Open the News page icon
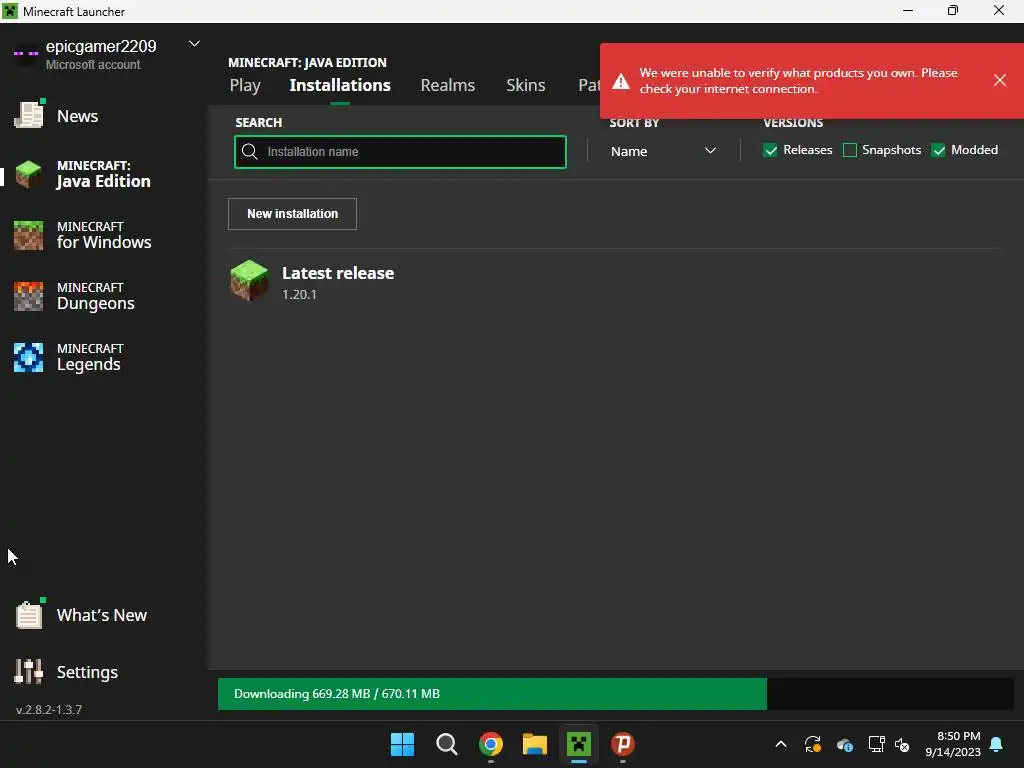The image size is (1024, 768). click(x=29, y=115)
